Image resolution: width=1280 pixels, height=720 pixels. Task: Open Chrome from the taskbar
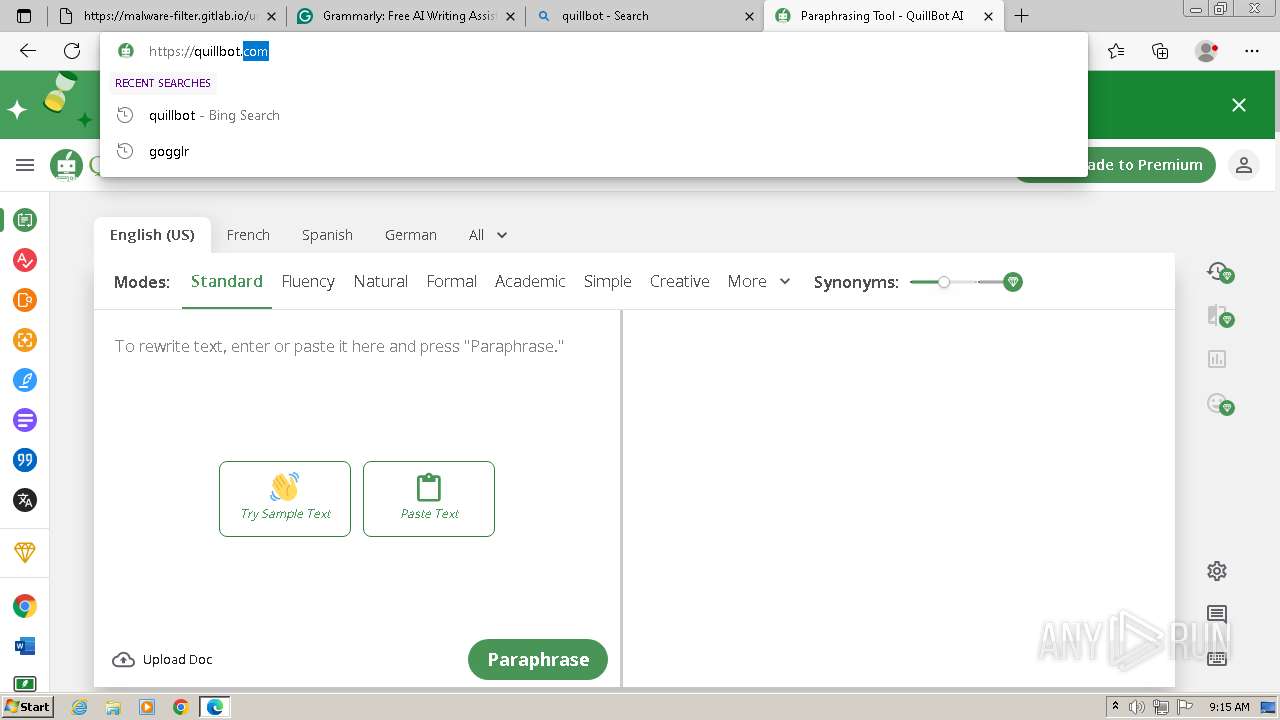click(181, 707)
